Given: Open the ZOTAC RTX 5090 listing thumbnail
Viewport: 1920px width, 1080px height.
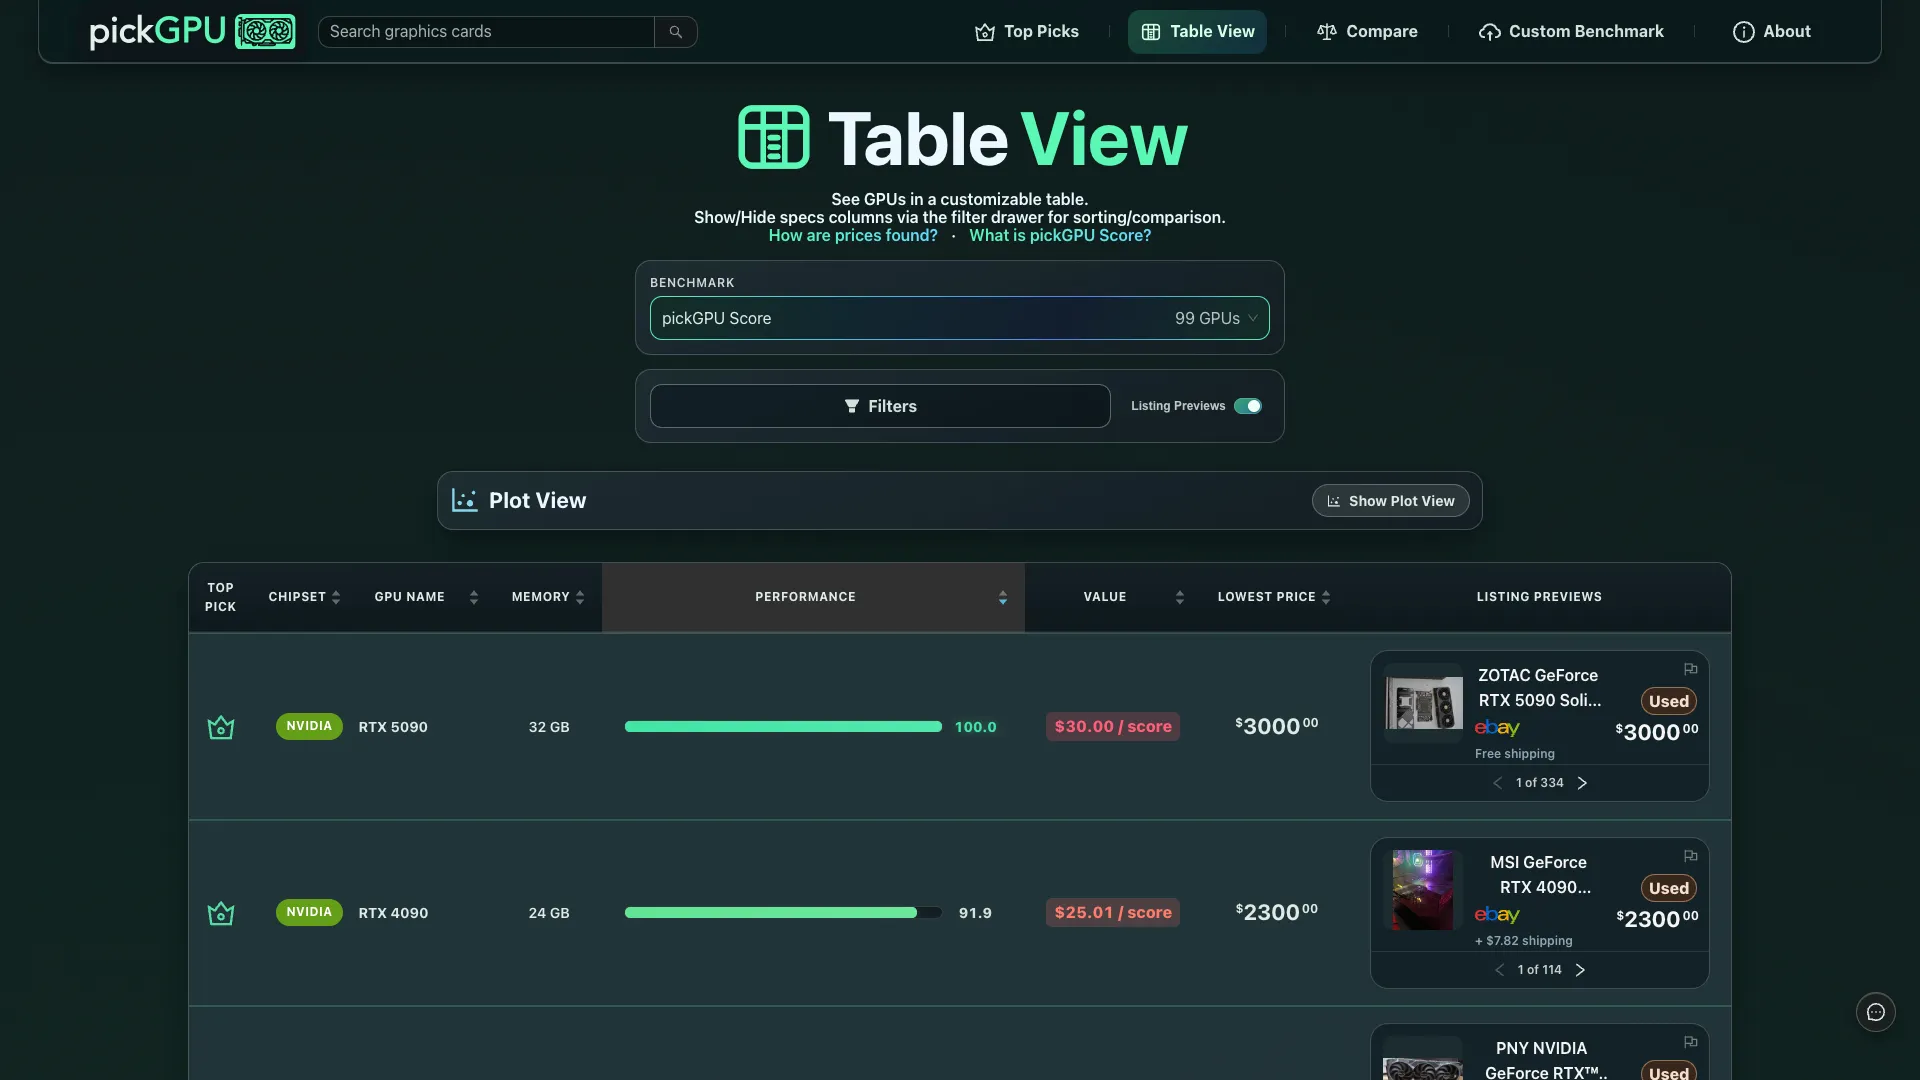Looking at the screenshot, I should coord(1423,702).
